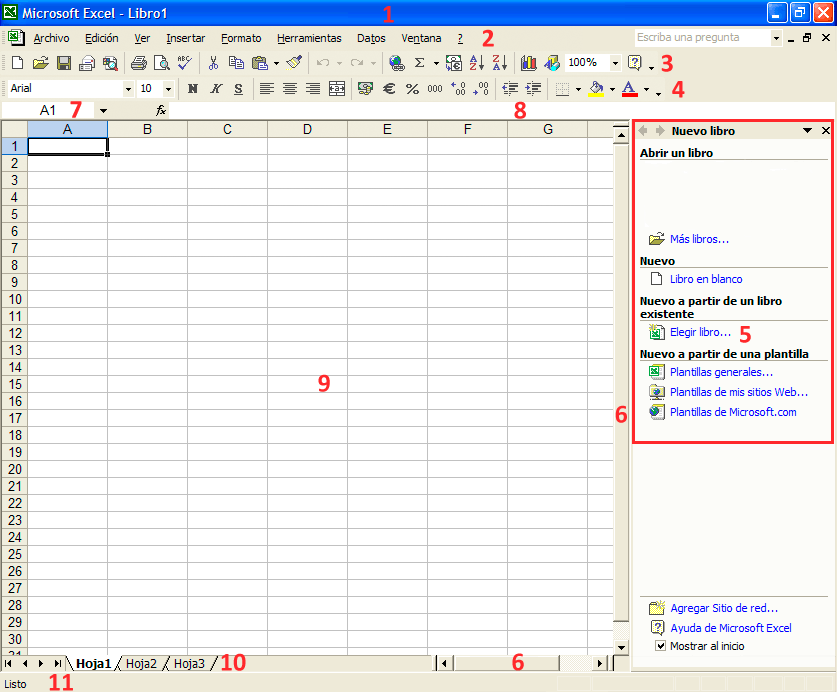This screenshot has height=692, width=837.
Task: Open the Formato menu
Action: pyautogui.click(x=241, y=38)
